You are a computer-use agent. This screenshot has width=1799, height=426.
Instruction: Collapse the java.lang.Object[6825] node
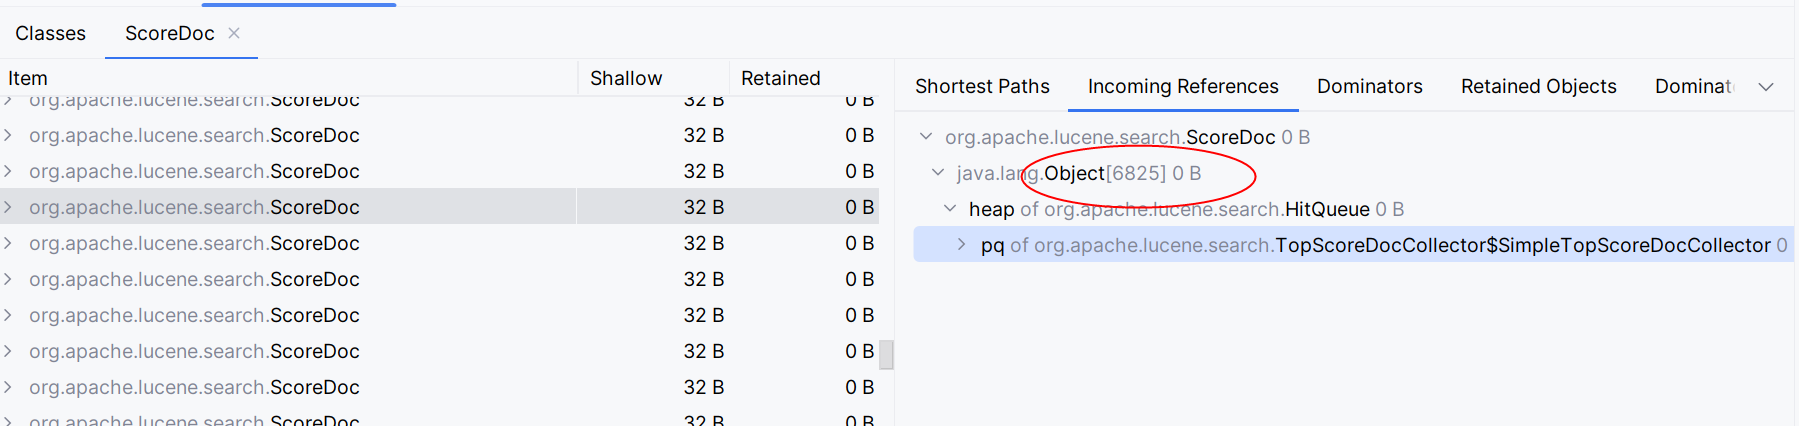(938, 173)
